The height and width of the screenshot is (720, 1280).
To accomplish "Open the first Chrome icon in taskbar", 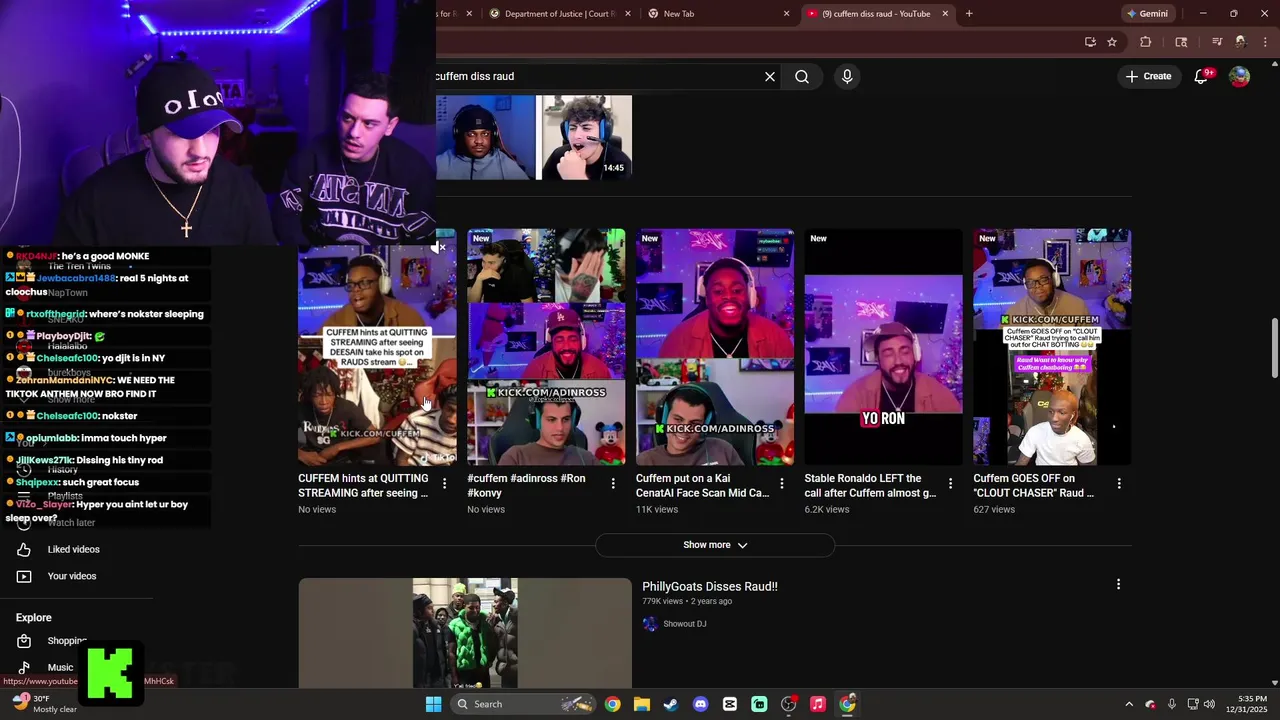I will coord(612,704).
